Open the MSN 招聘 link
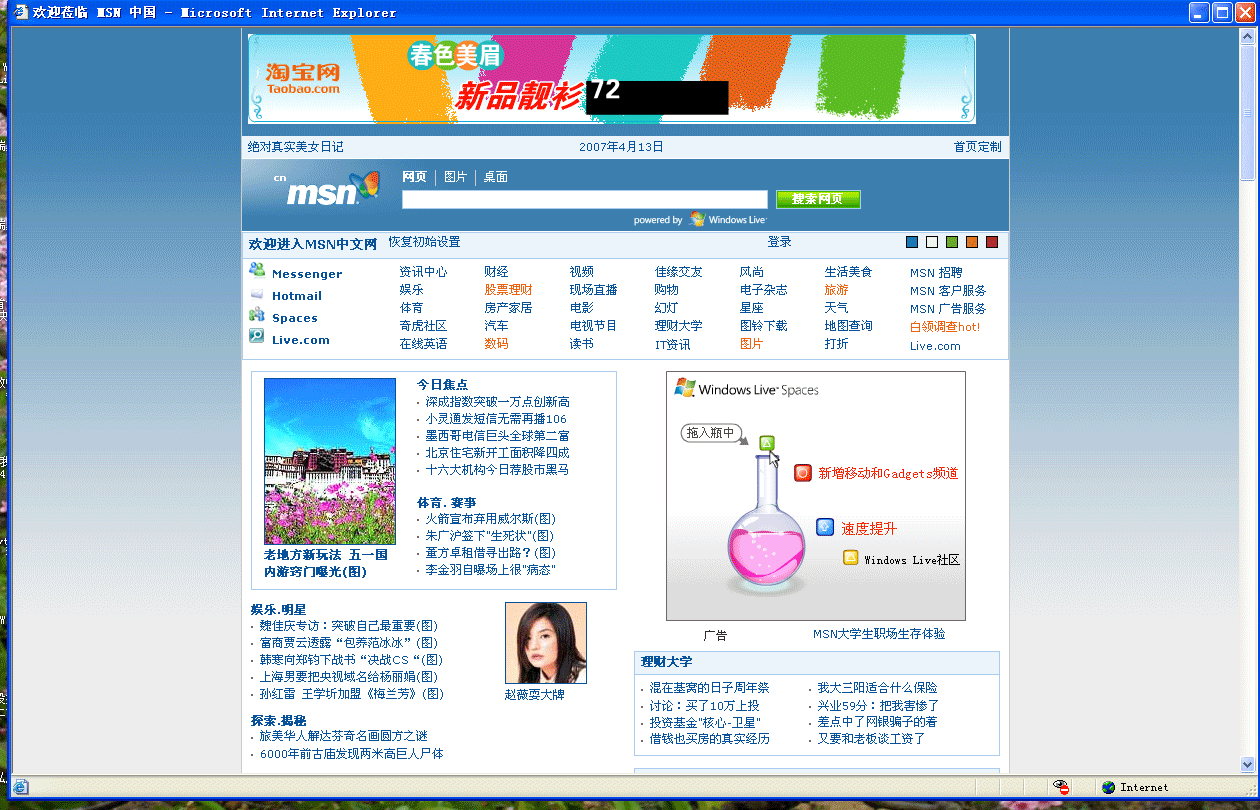 click(x=936, y=273)
